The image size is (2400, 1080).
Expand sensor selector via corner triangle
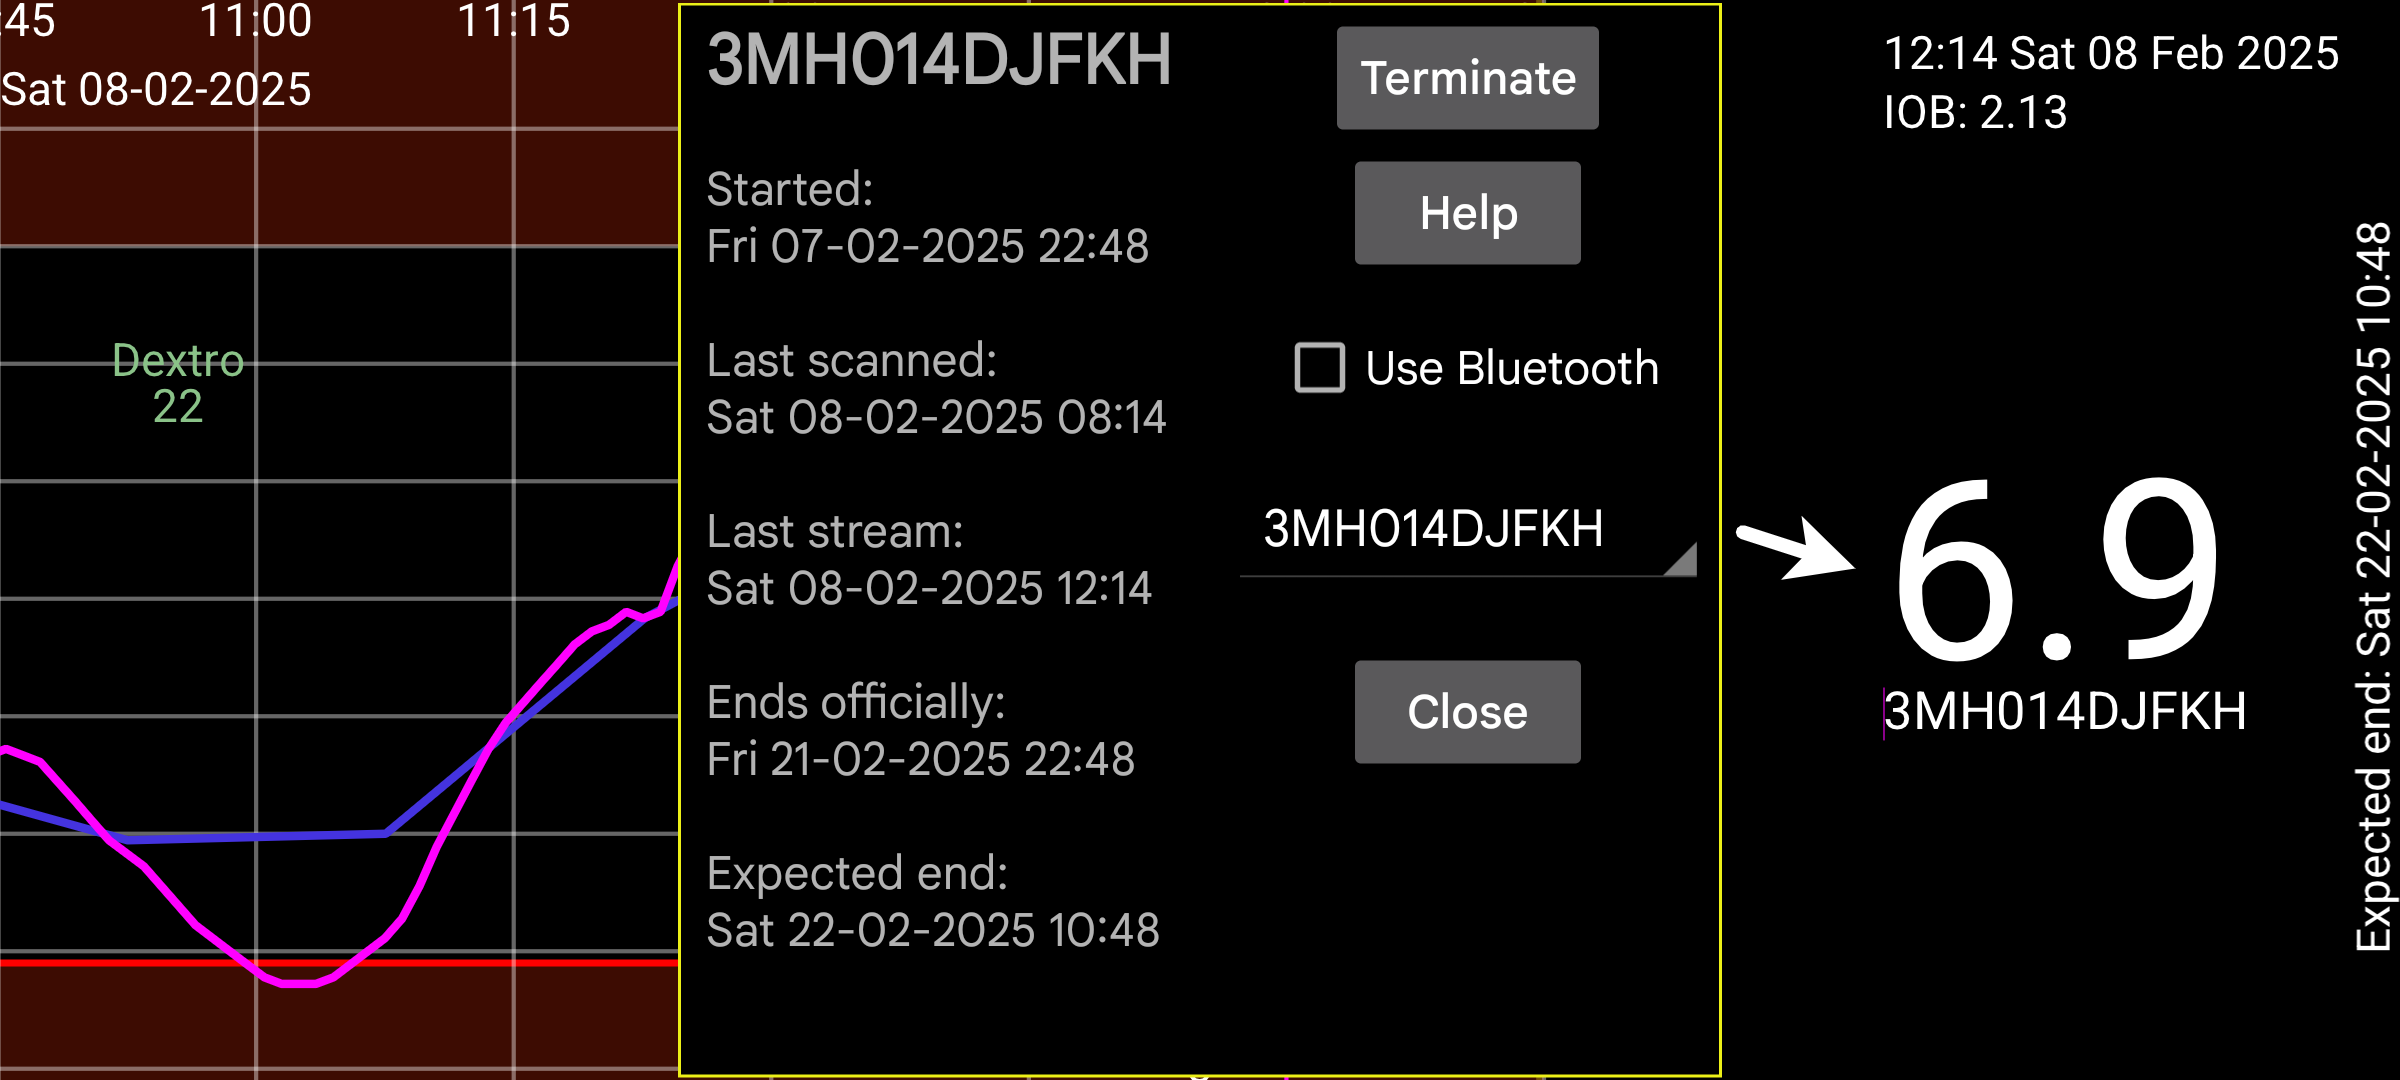coord(1681,559)
